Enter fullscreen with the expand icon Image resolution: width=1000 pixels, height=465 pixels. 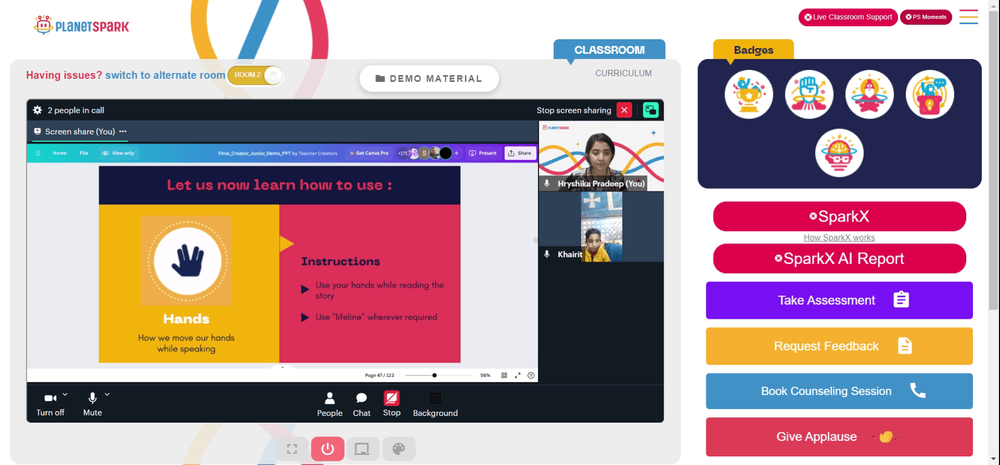coord(292,449)
